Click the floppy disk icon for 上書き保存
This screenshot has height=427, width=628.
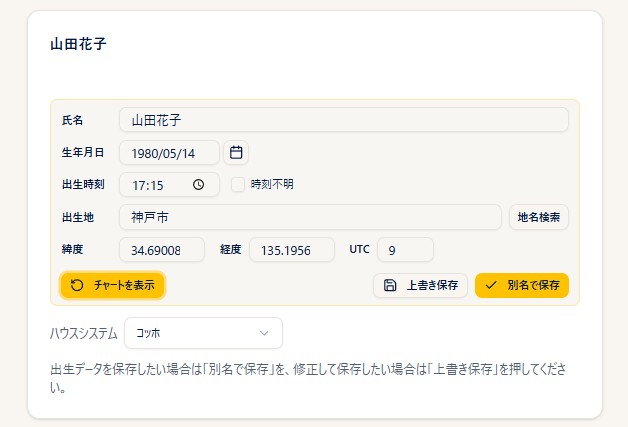390,285
